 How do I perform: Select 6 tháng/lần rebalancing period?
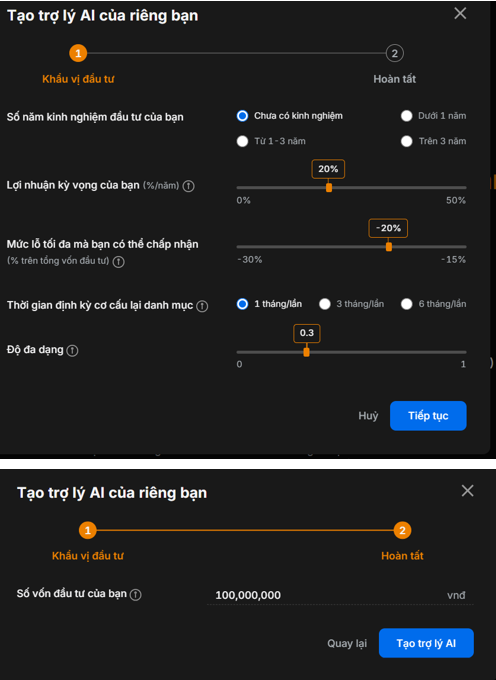click(406, 304)
